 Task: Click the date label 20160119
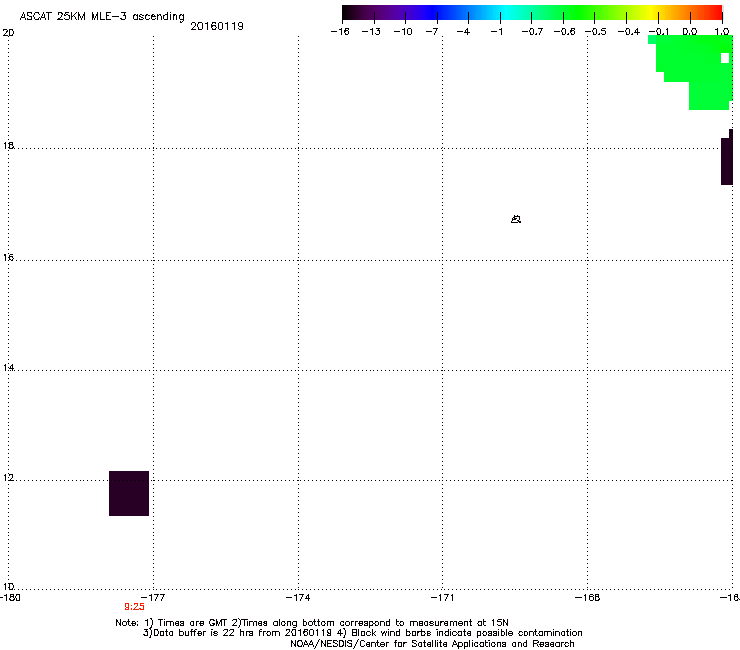click(217, 26)
